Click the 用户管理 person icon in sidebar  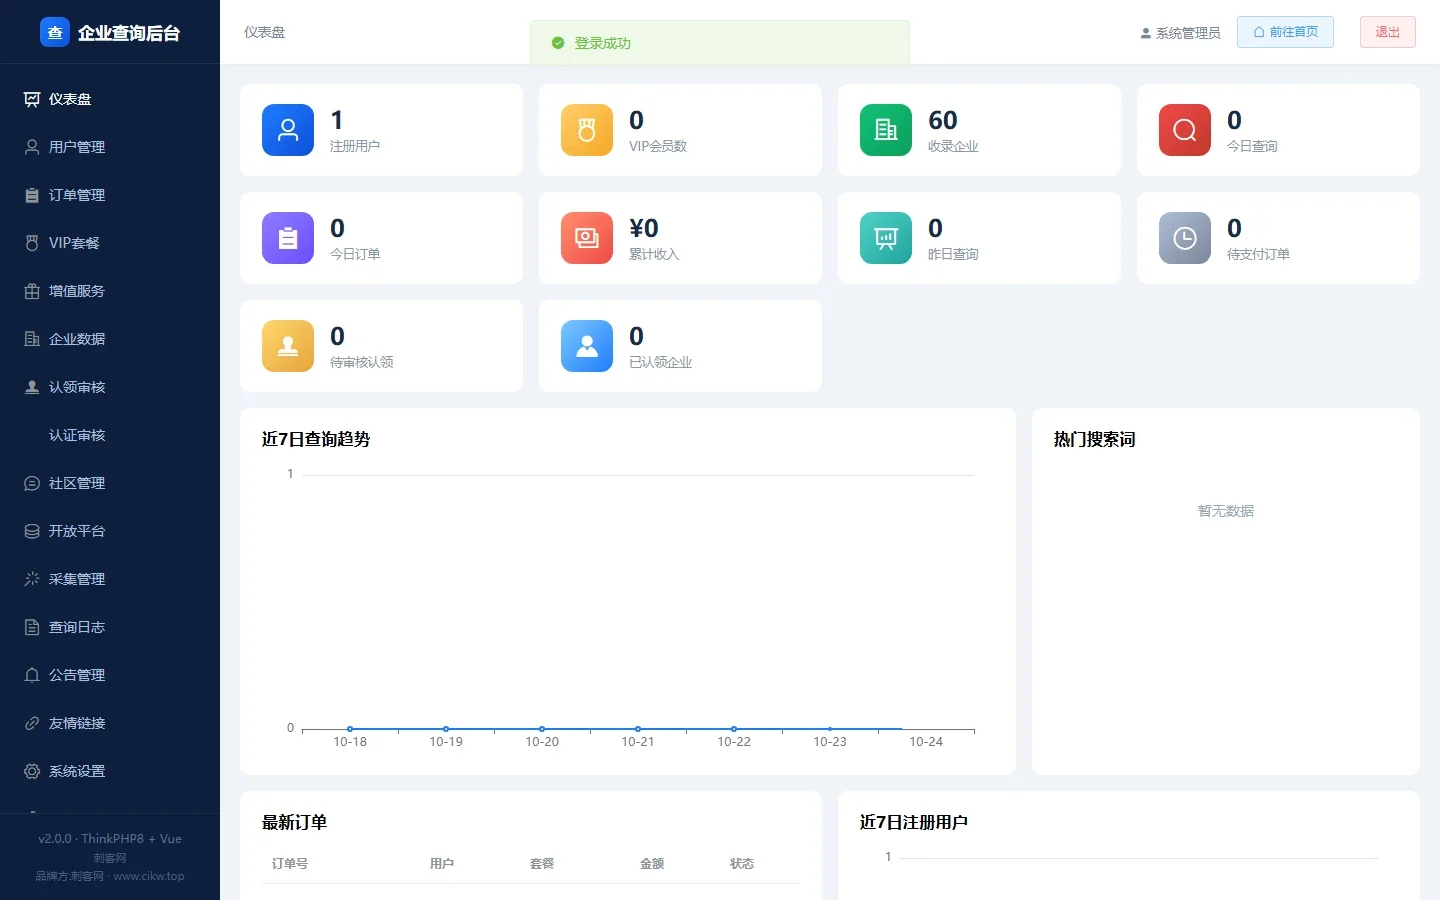[32, 147]
